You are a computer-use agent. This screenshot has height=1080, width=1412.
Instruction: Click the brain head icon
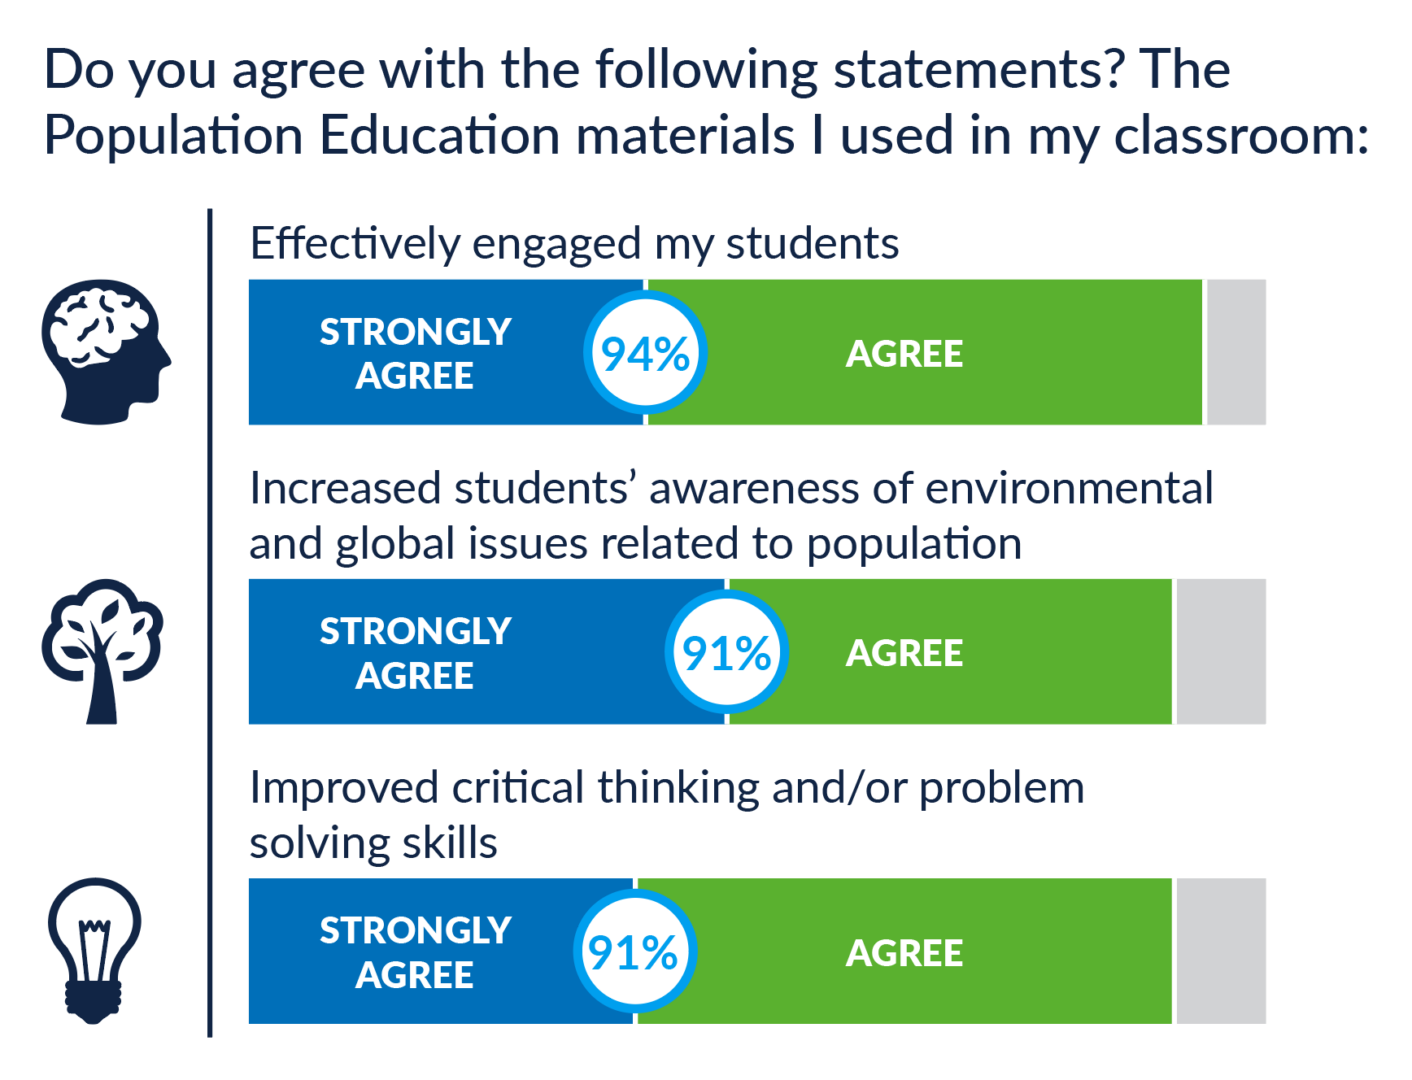coord(106,352)
